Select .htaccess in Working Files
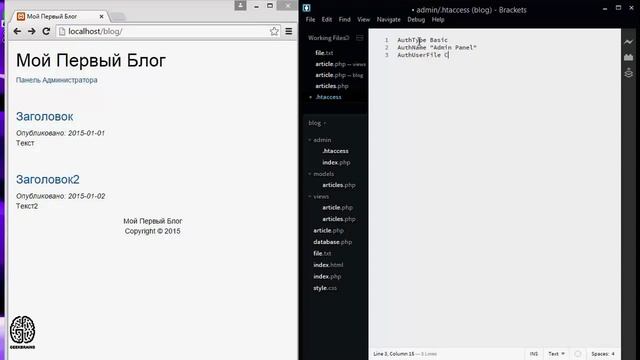This screenshot has height=360, width=640. pos(328,97)
